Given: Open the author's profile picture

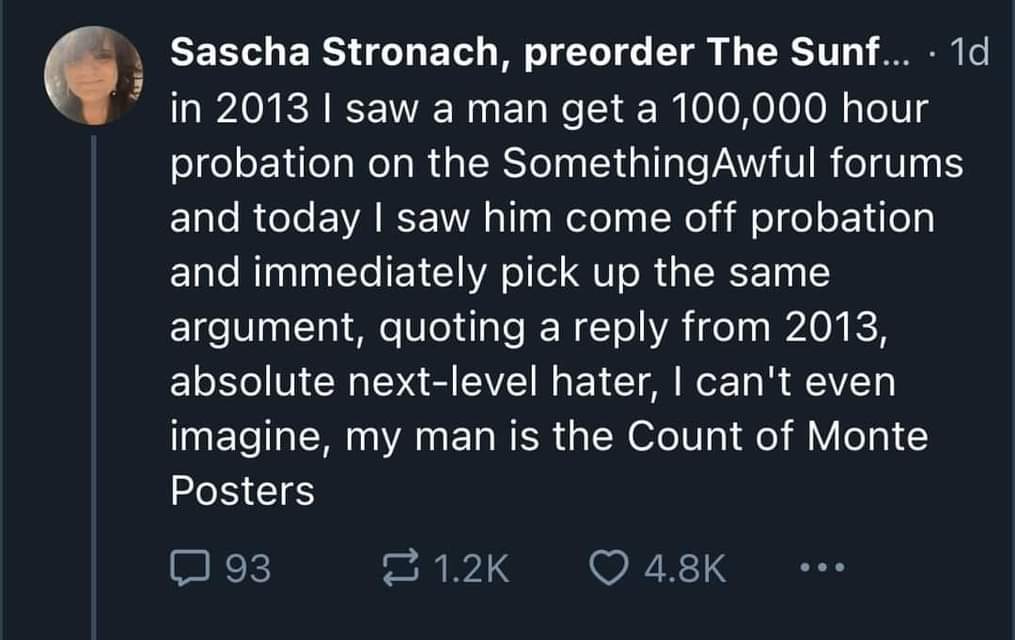Looking at the screenshot, I should coord(95,76).
